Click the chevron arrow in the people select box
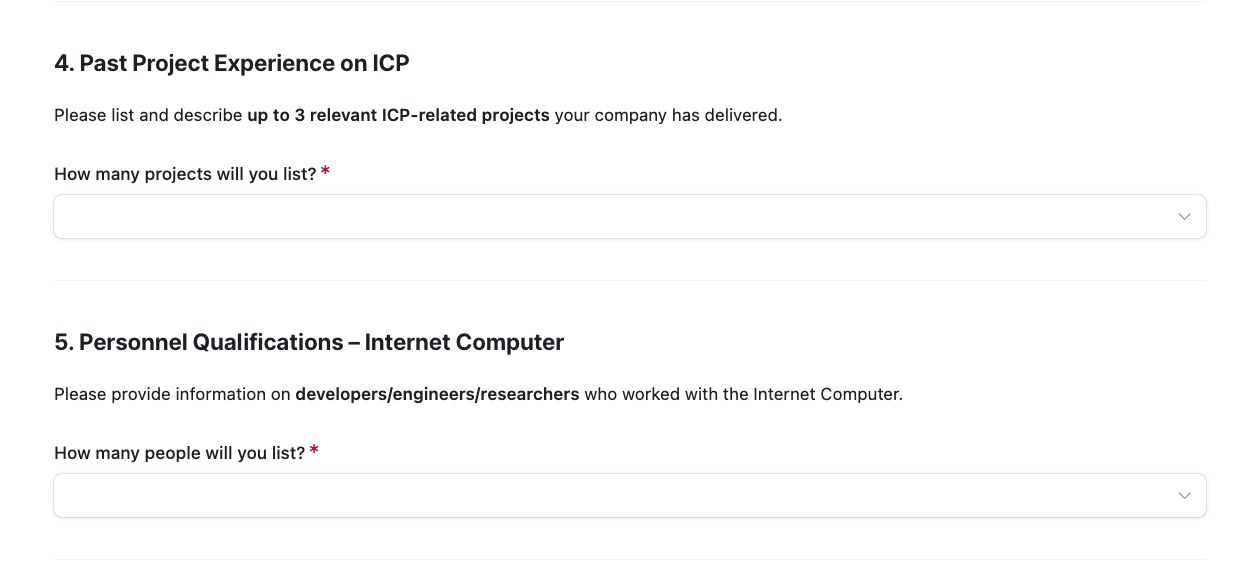This screenshot has height=564, width=1252. pos(1184,496)
